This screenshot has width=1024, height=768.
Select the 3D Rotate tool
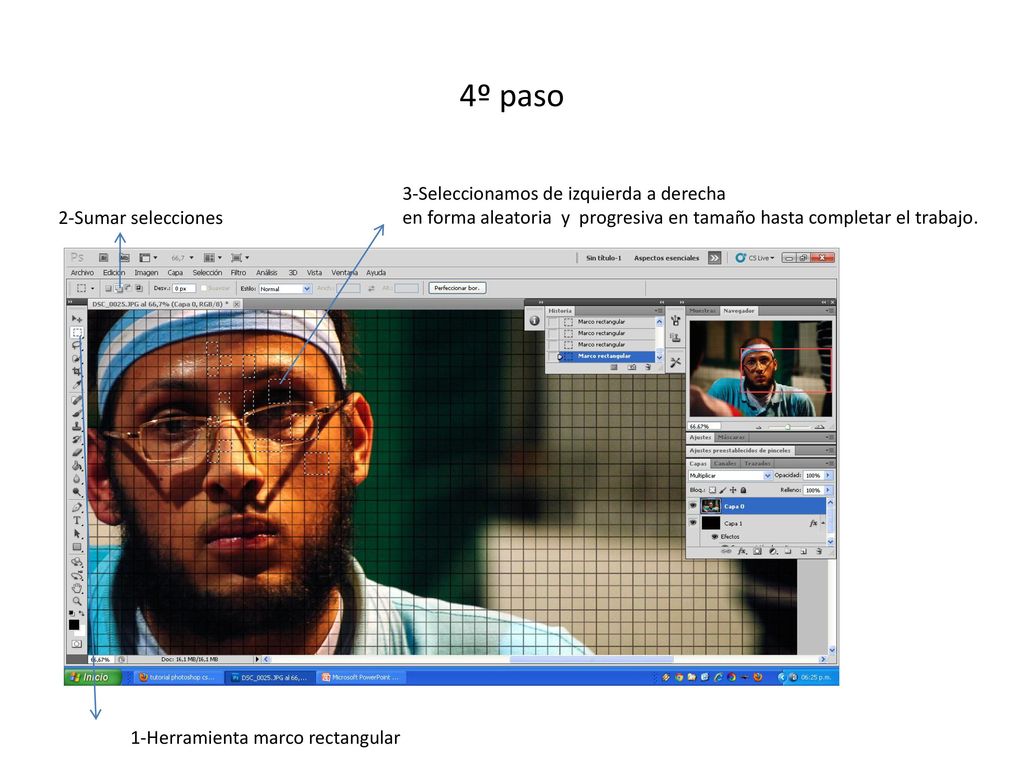coord(76,562)
